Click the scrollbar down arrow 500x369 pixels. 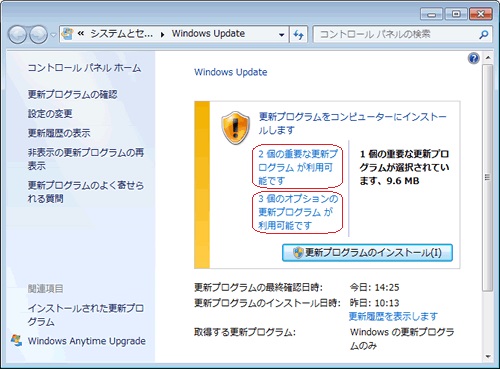click(x=488, y=357)
